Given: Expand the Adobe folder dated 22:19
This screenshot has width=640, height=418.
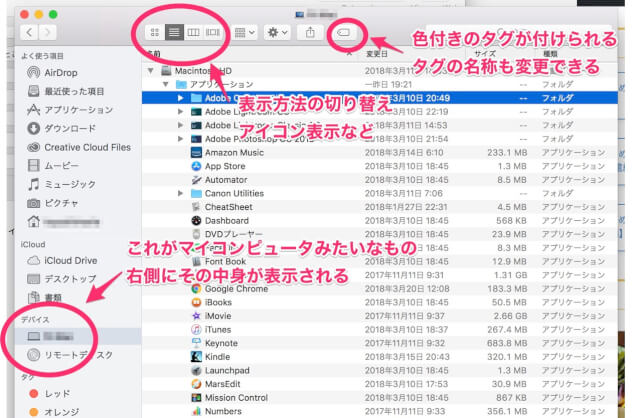Looking at the screenshot, I should pos(180,111).
